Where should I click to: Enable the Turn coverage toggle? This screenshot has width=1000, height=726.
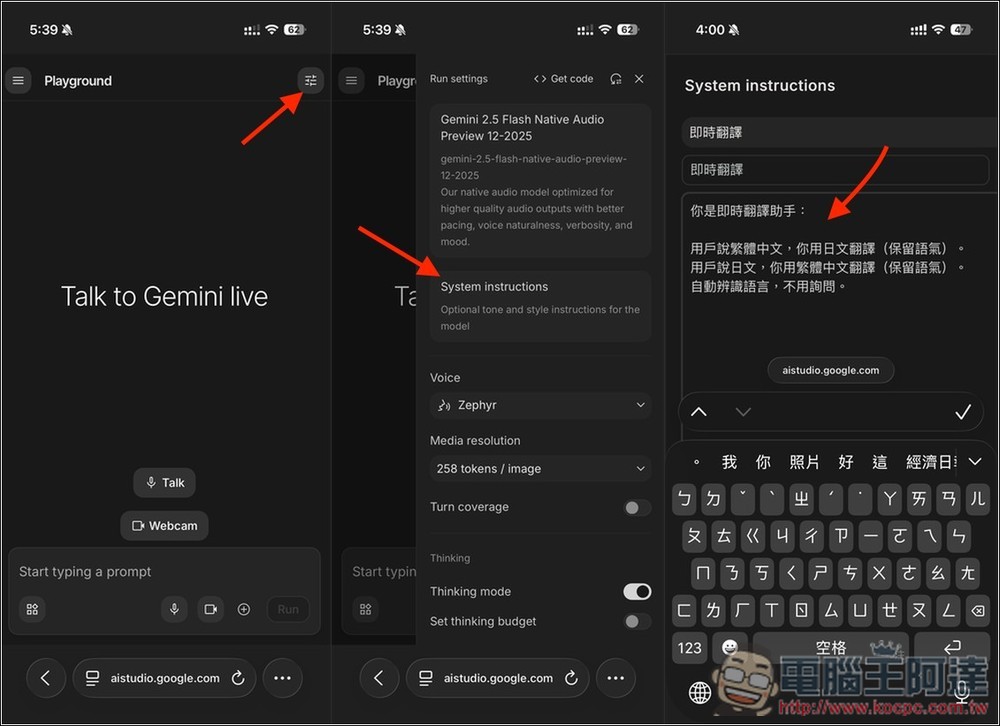[x=635, y=507]
